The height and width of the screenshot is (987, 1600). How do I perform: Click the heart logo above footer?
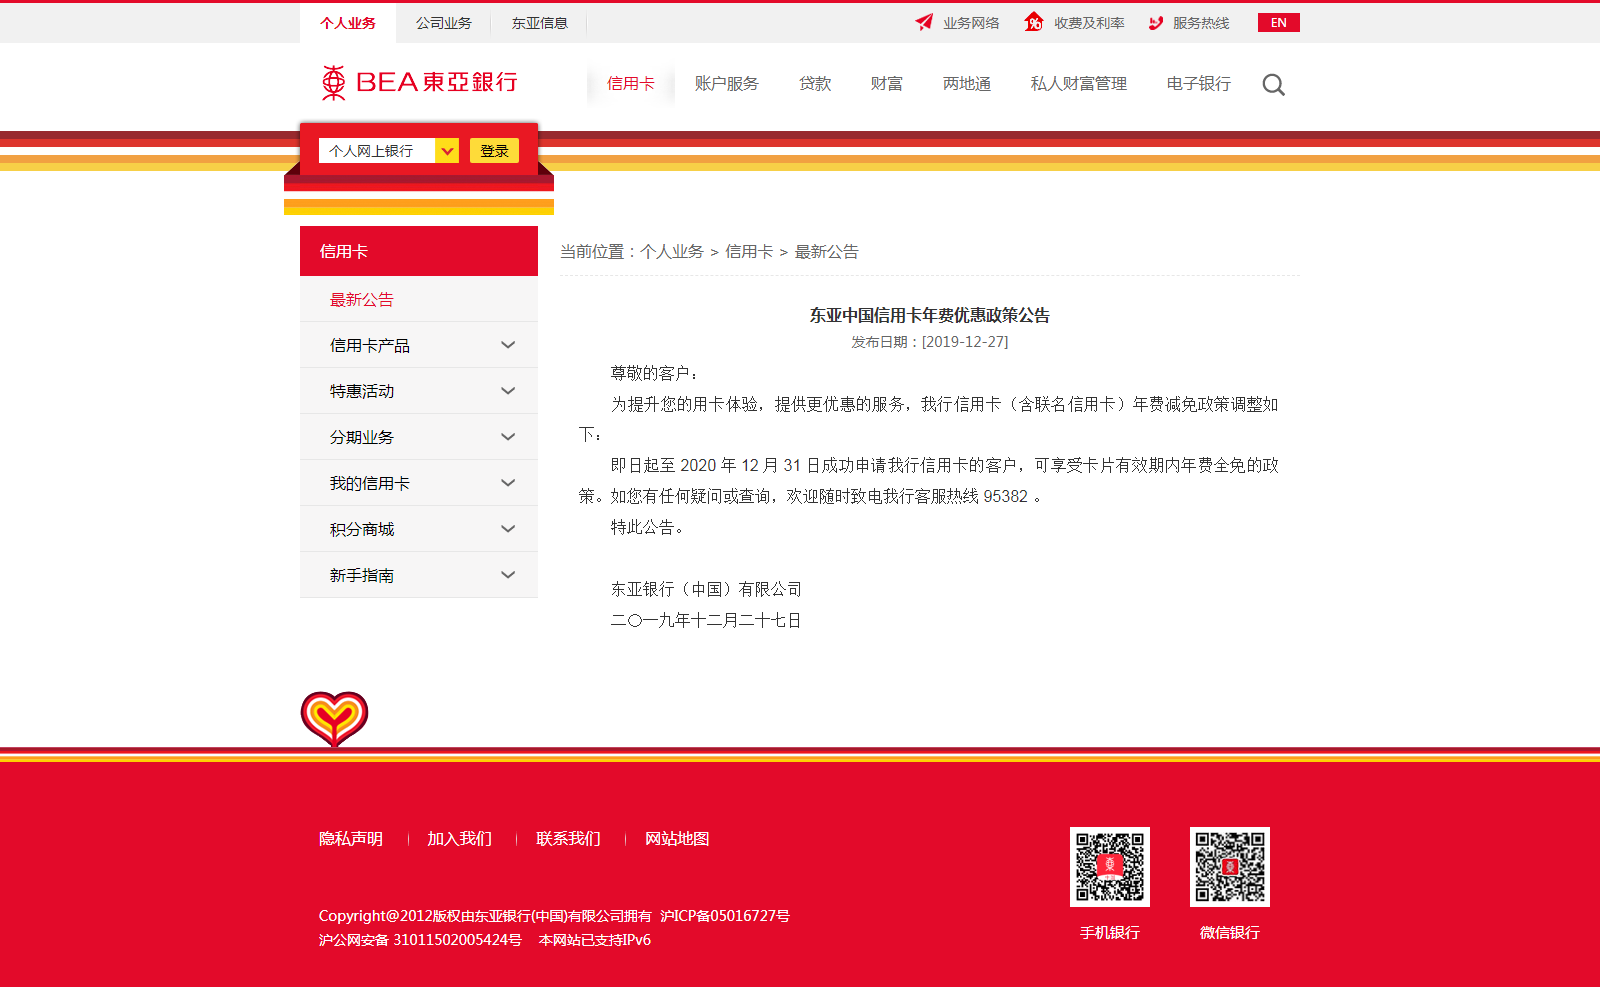click(x=334, y=719)
